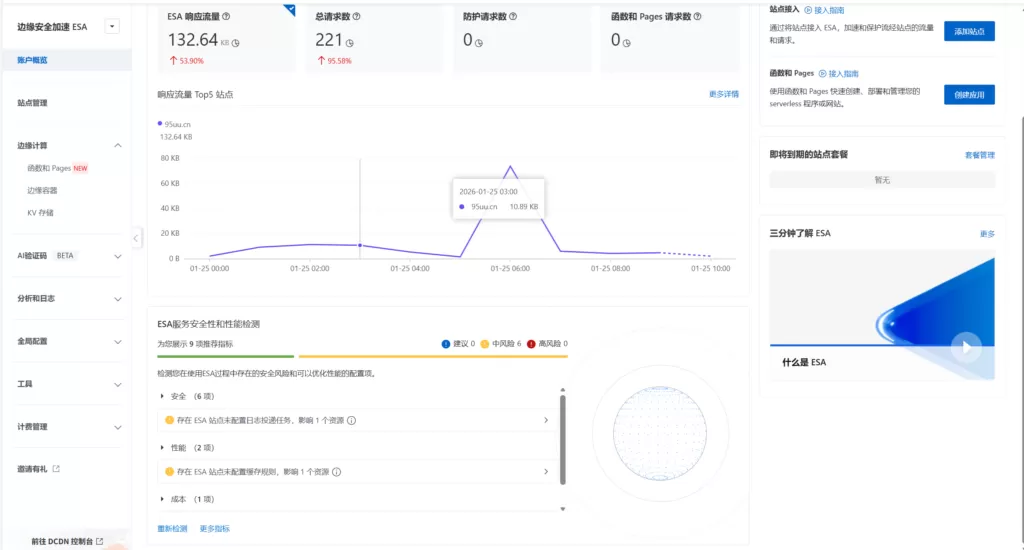Select 账户概览 in the sidebar
Image resolution: width=1024 pixels, height=550 pixels.
point(32,60)
